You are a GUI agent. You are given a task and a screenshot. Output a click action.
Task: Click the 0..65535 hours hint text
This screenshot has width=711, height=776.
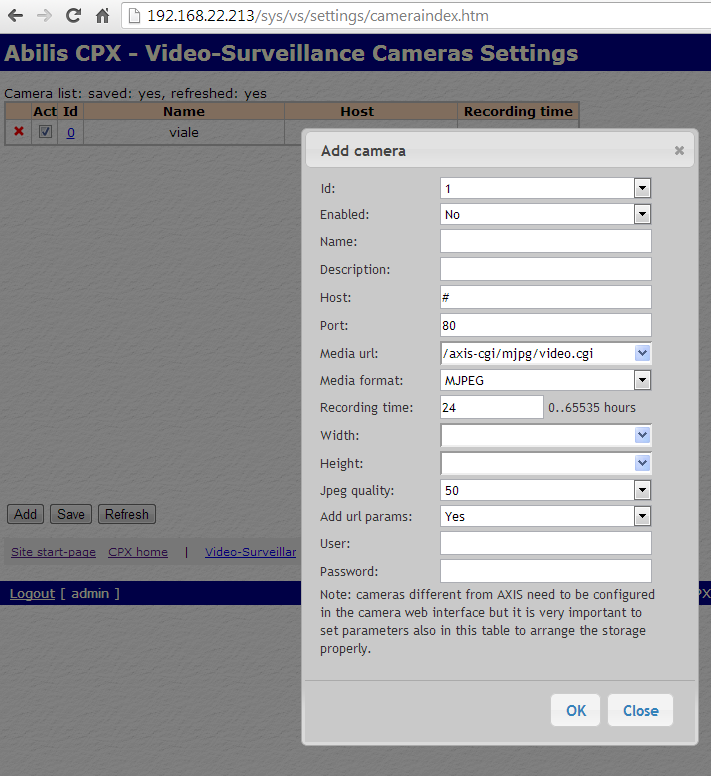pyautogui.click(x=592, y=407)
